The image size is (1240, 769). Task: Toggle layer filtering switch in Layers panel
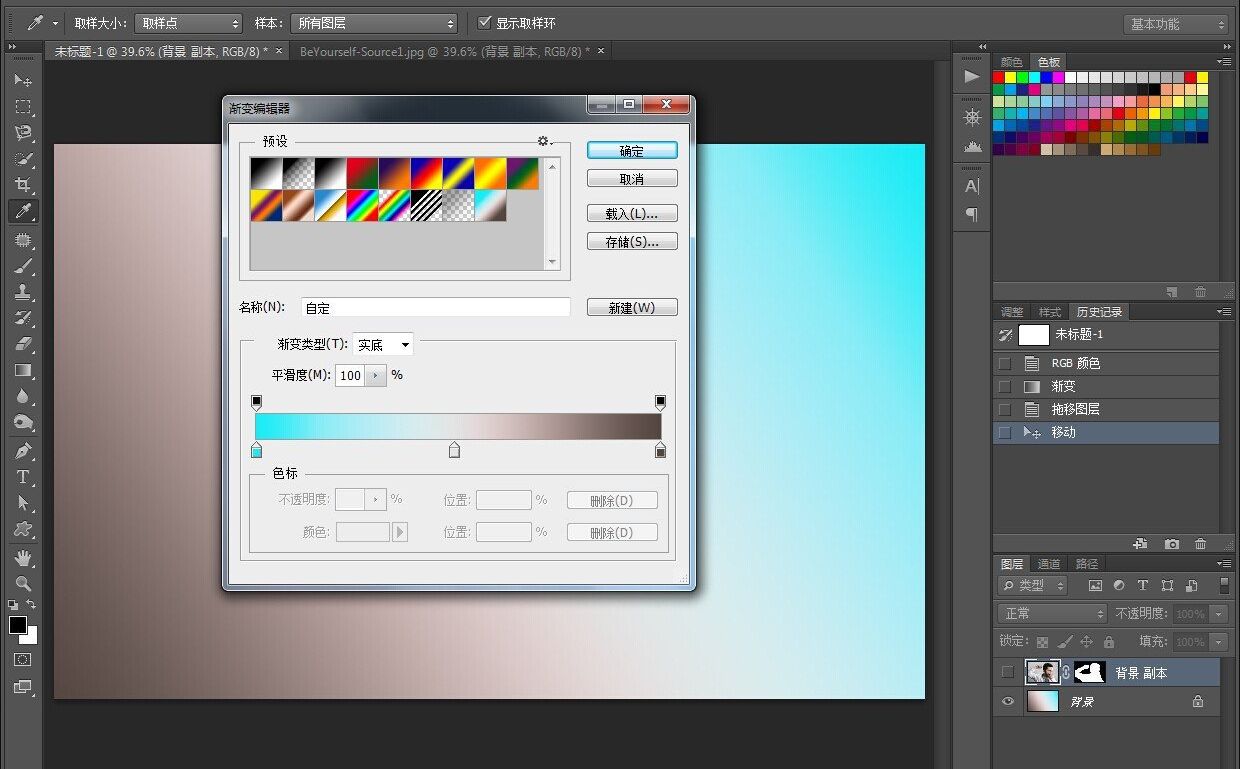(x=1224, y=586)
